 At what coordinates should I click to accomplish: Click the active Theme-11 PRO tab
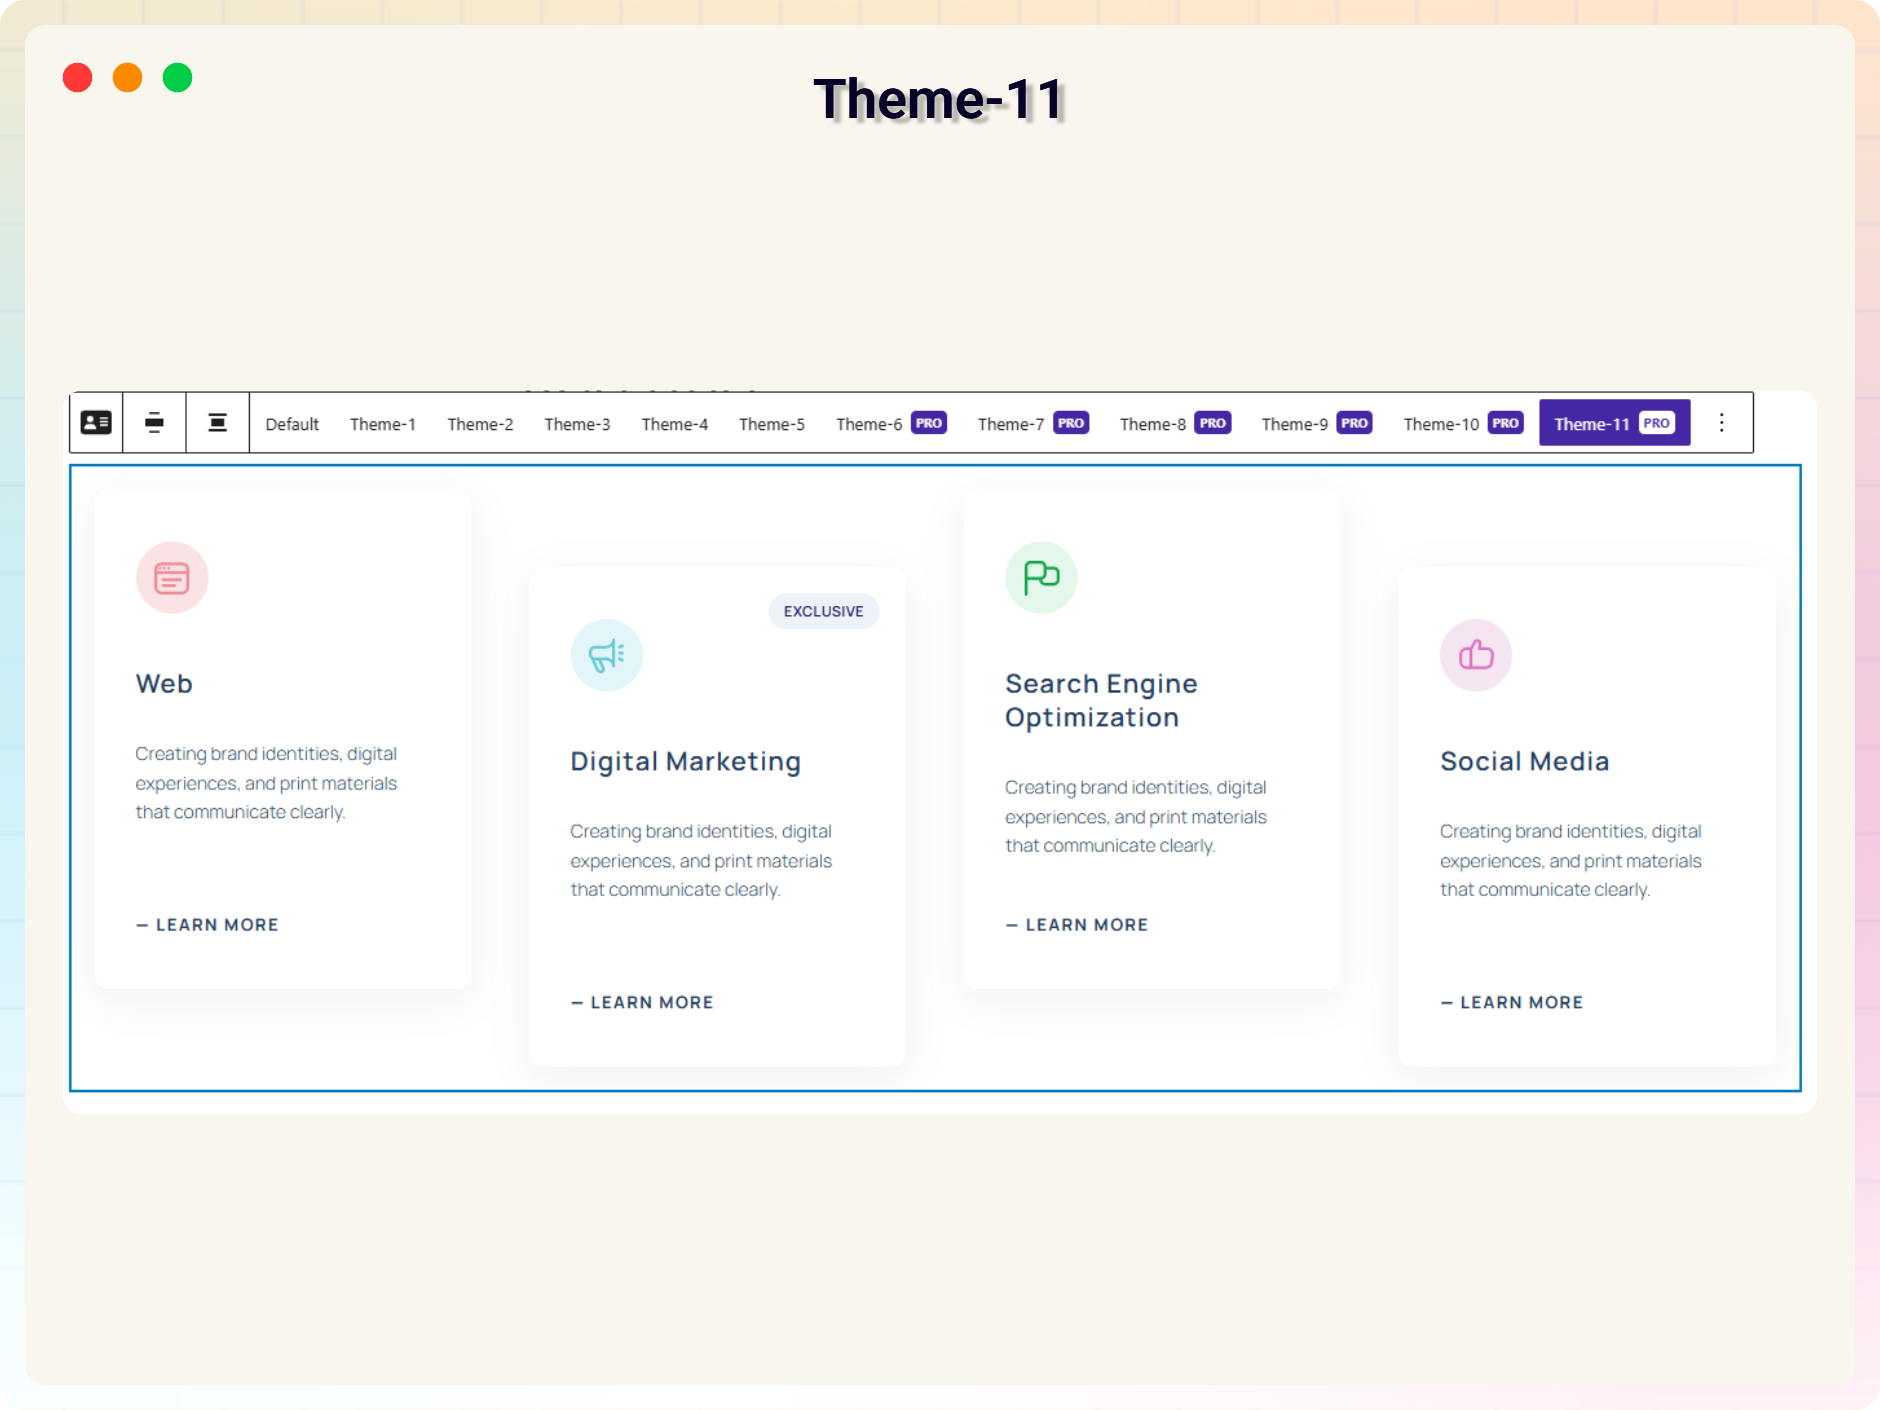point(1615,423)
